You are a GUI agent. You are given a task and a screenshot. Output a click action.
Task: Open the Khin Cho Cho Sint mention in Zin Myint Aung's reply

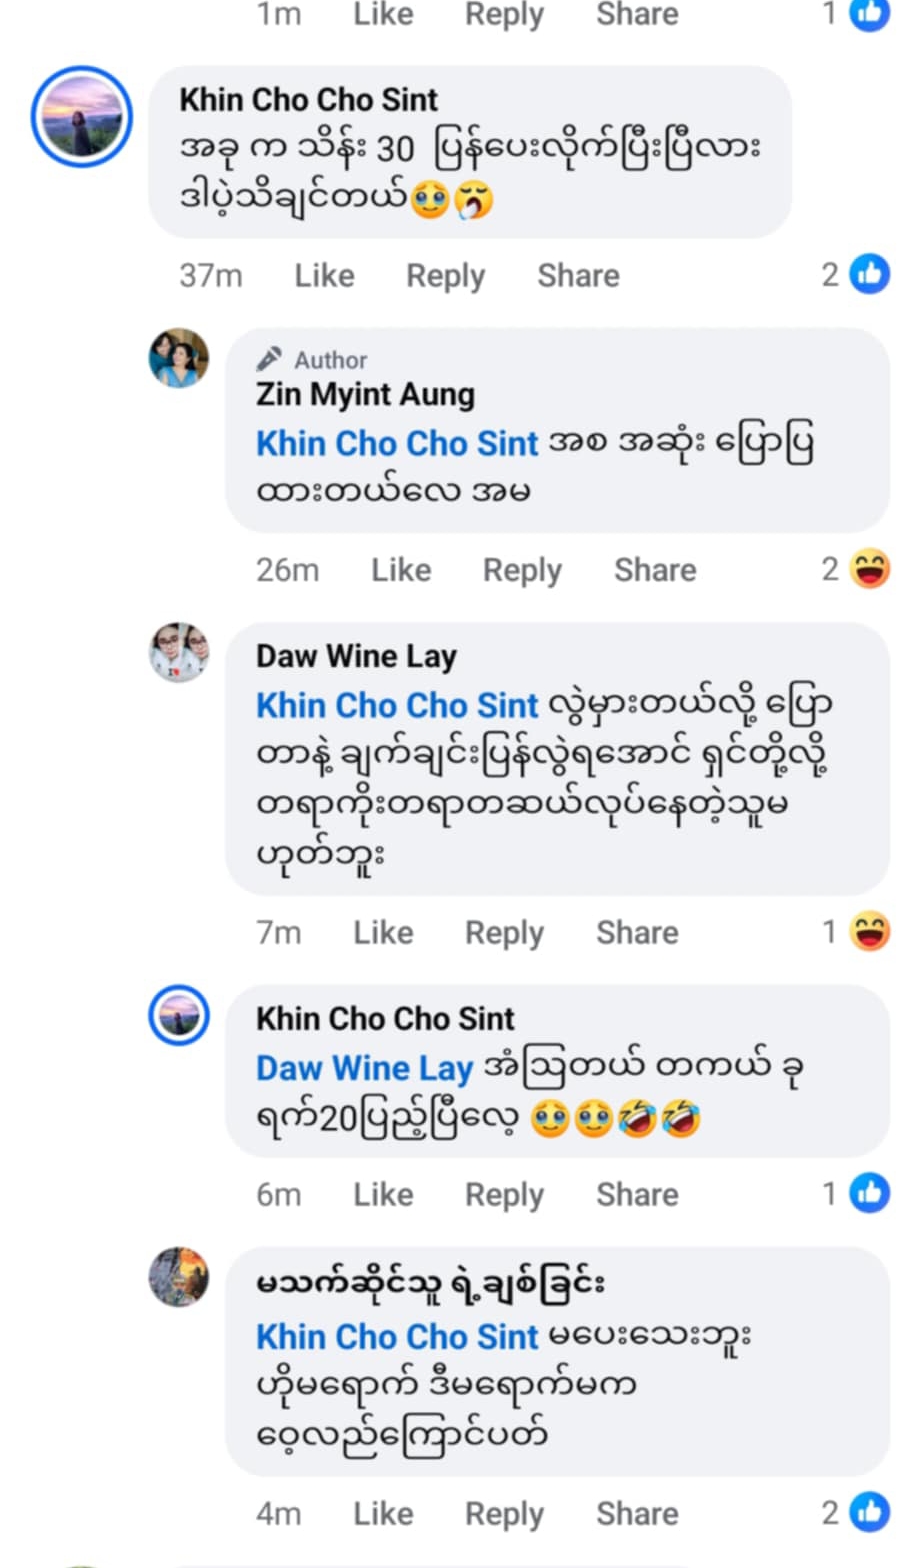397,443
